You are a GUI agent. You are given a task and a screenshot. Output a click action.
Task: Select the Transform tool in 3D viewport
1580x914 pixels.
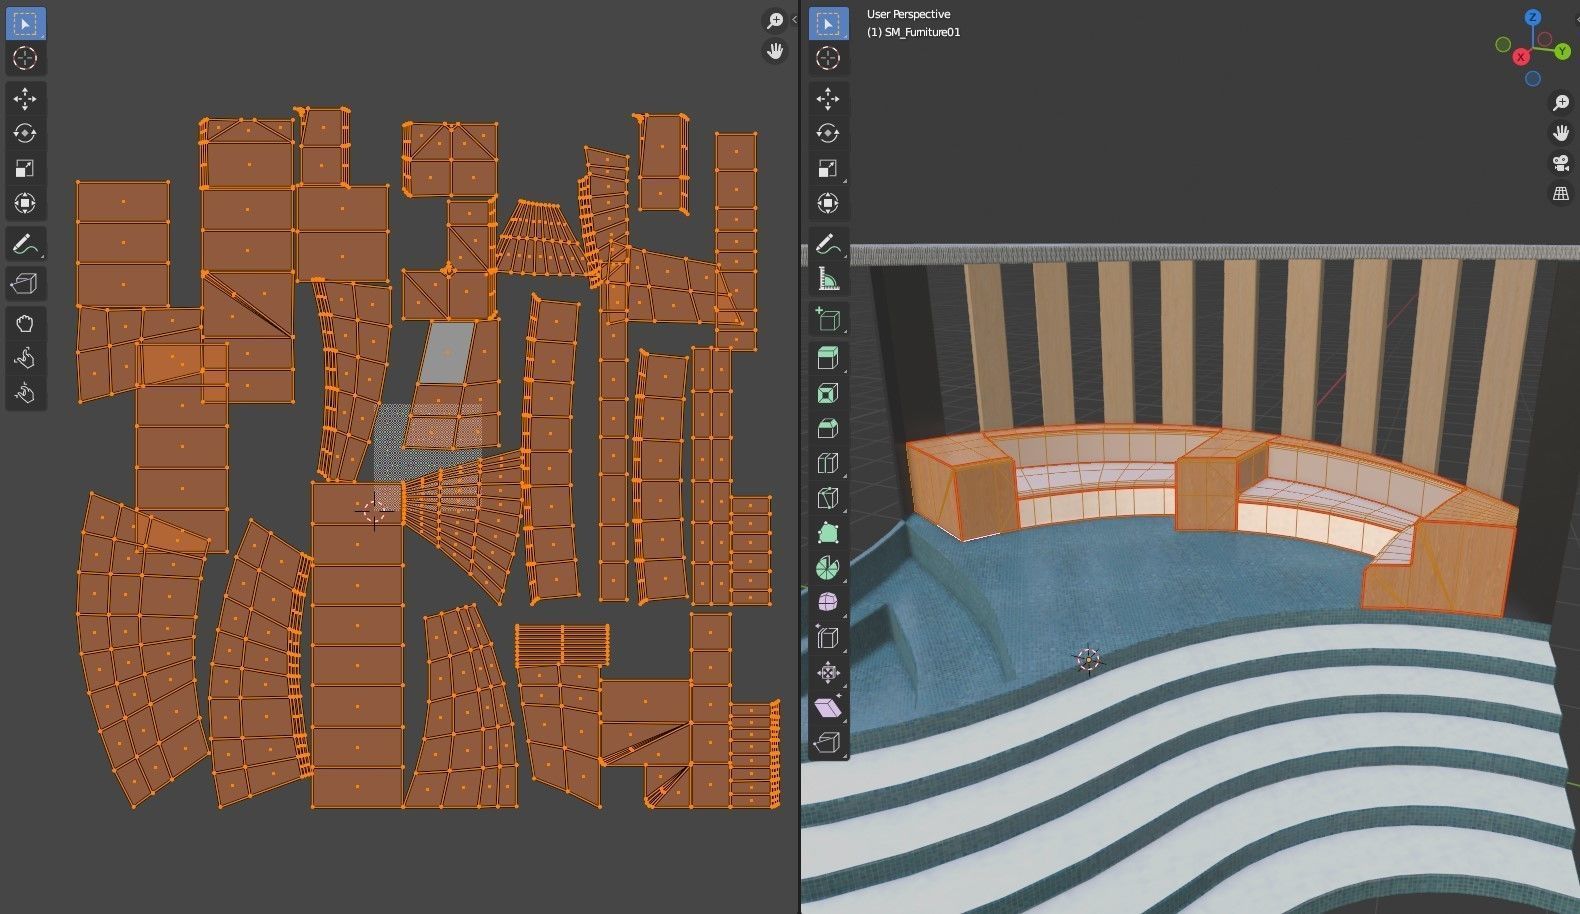[x=828, y=203]
